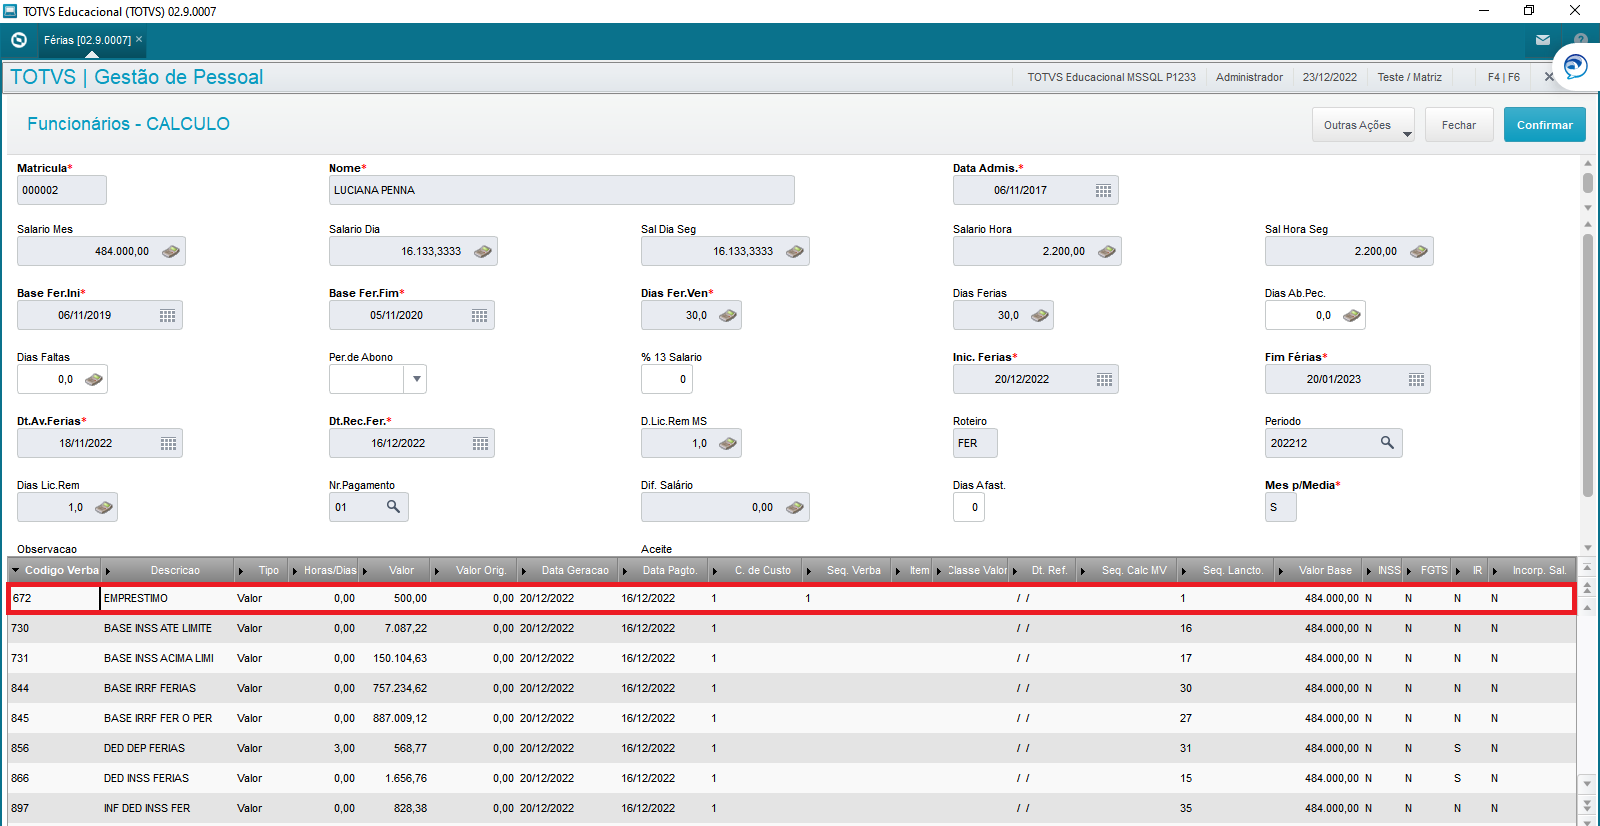Click the Administrador user label
Screen dimensions: 1600x826
[1249, 77]
